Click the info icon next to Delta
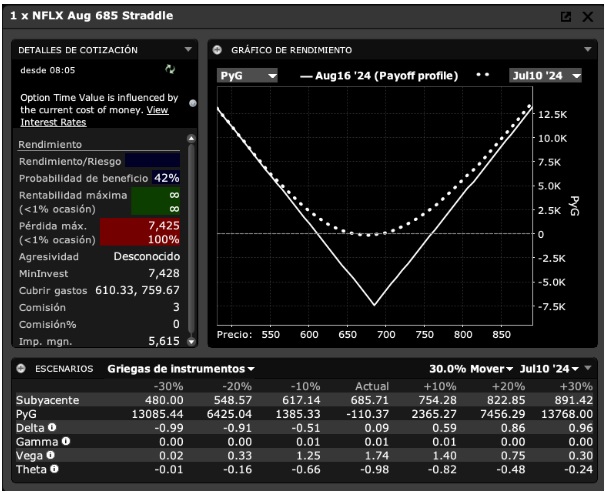 pos(50,427)
